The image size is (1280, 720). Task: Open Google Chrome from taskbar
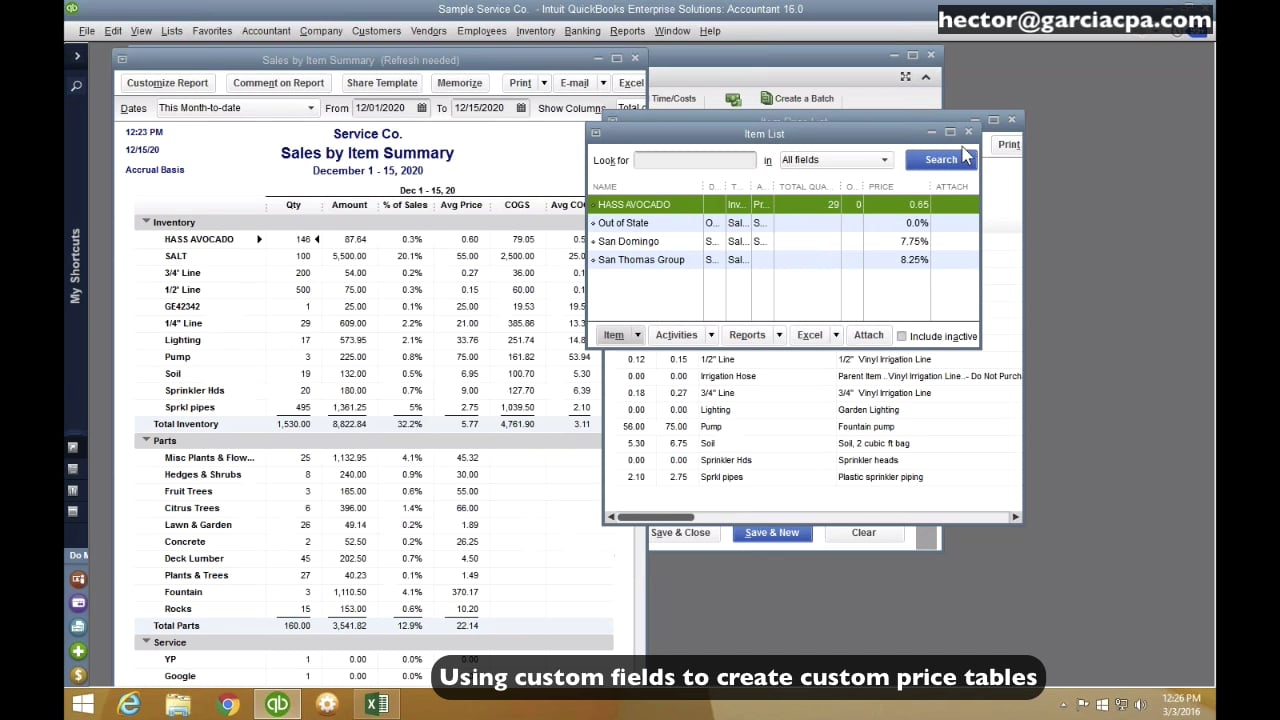pos(228,704)
